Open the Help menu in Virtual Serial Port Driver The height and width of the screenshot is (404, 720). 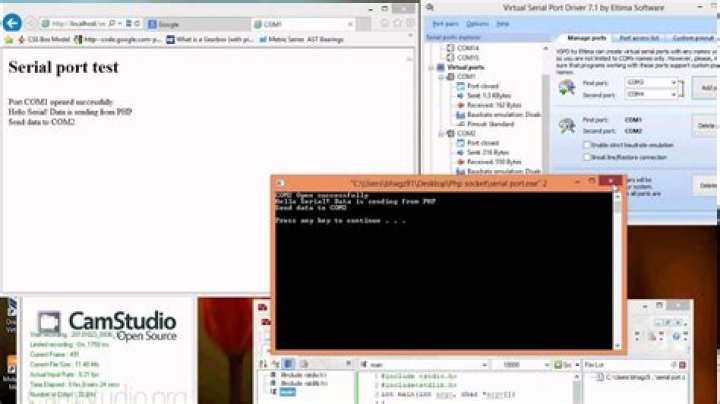click(x=502, y=24)
